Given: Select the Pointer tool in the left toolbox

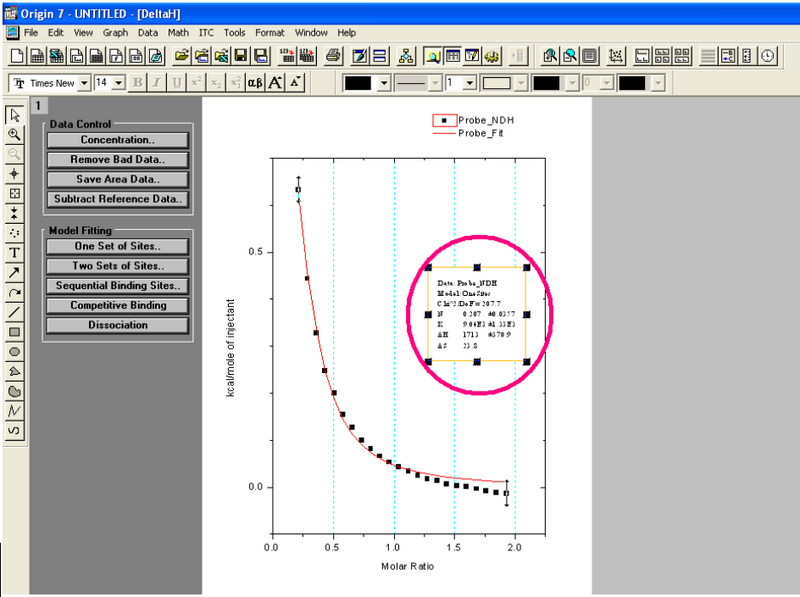Looking at the screenshot, I should [14, 115].
